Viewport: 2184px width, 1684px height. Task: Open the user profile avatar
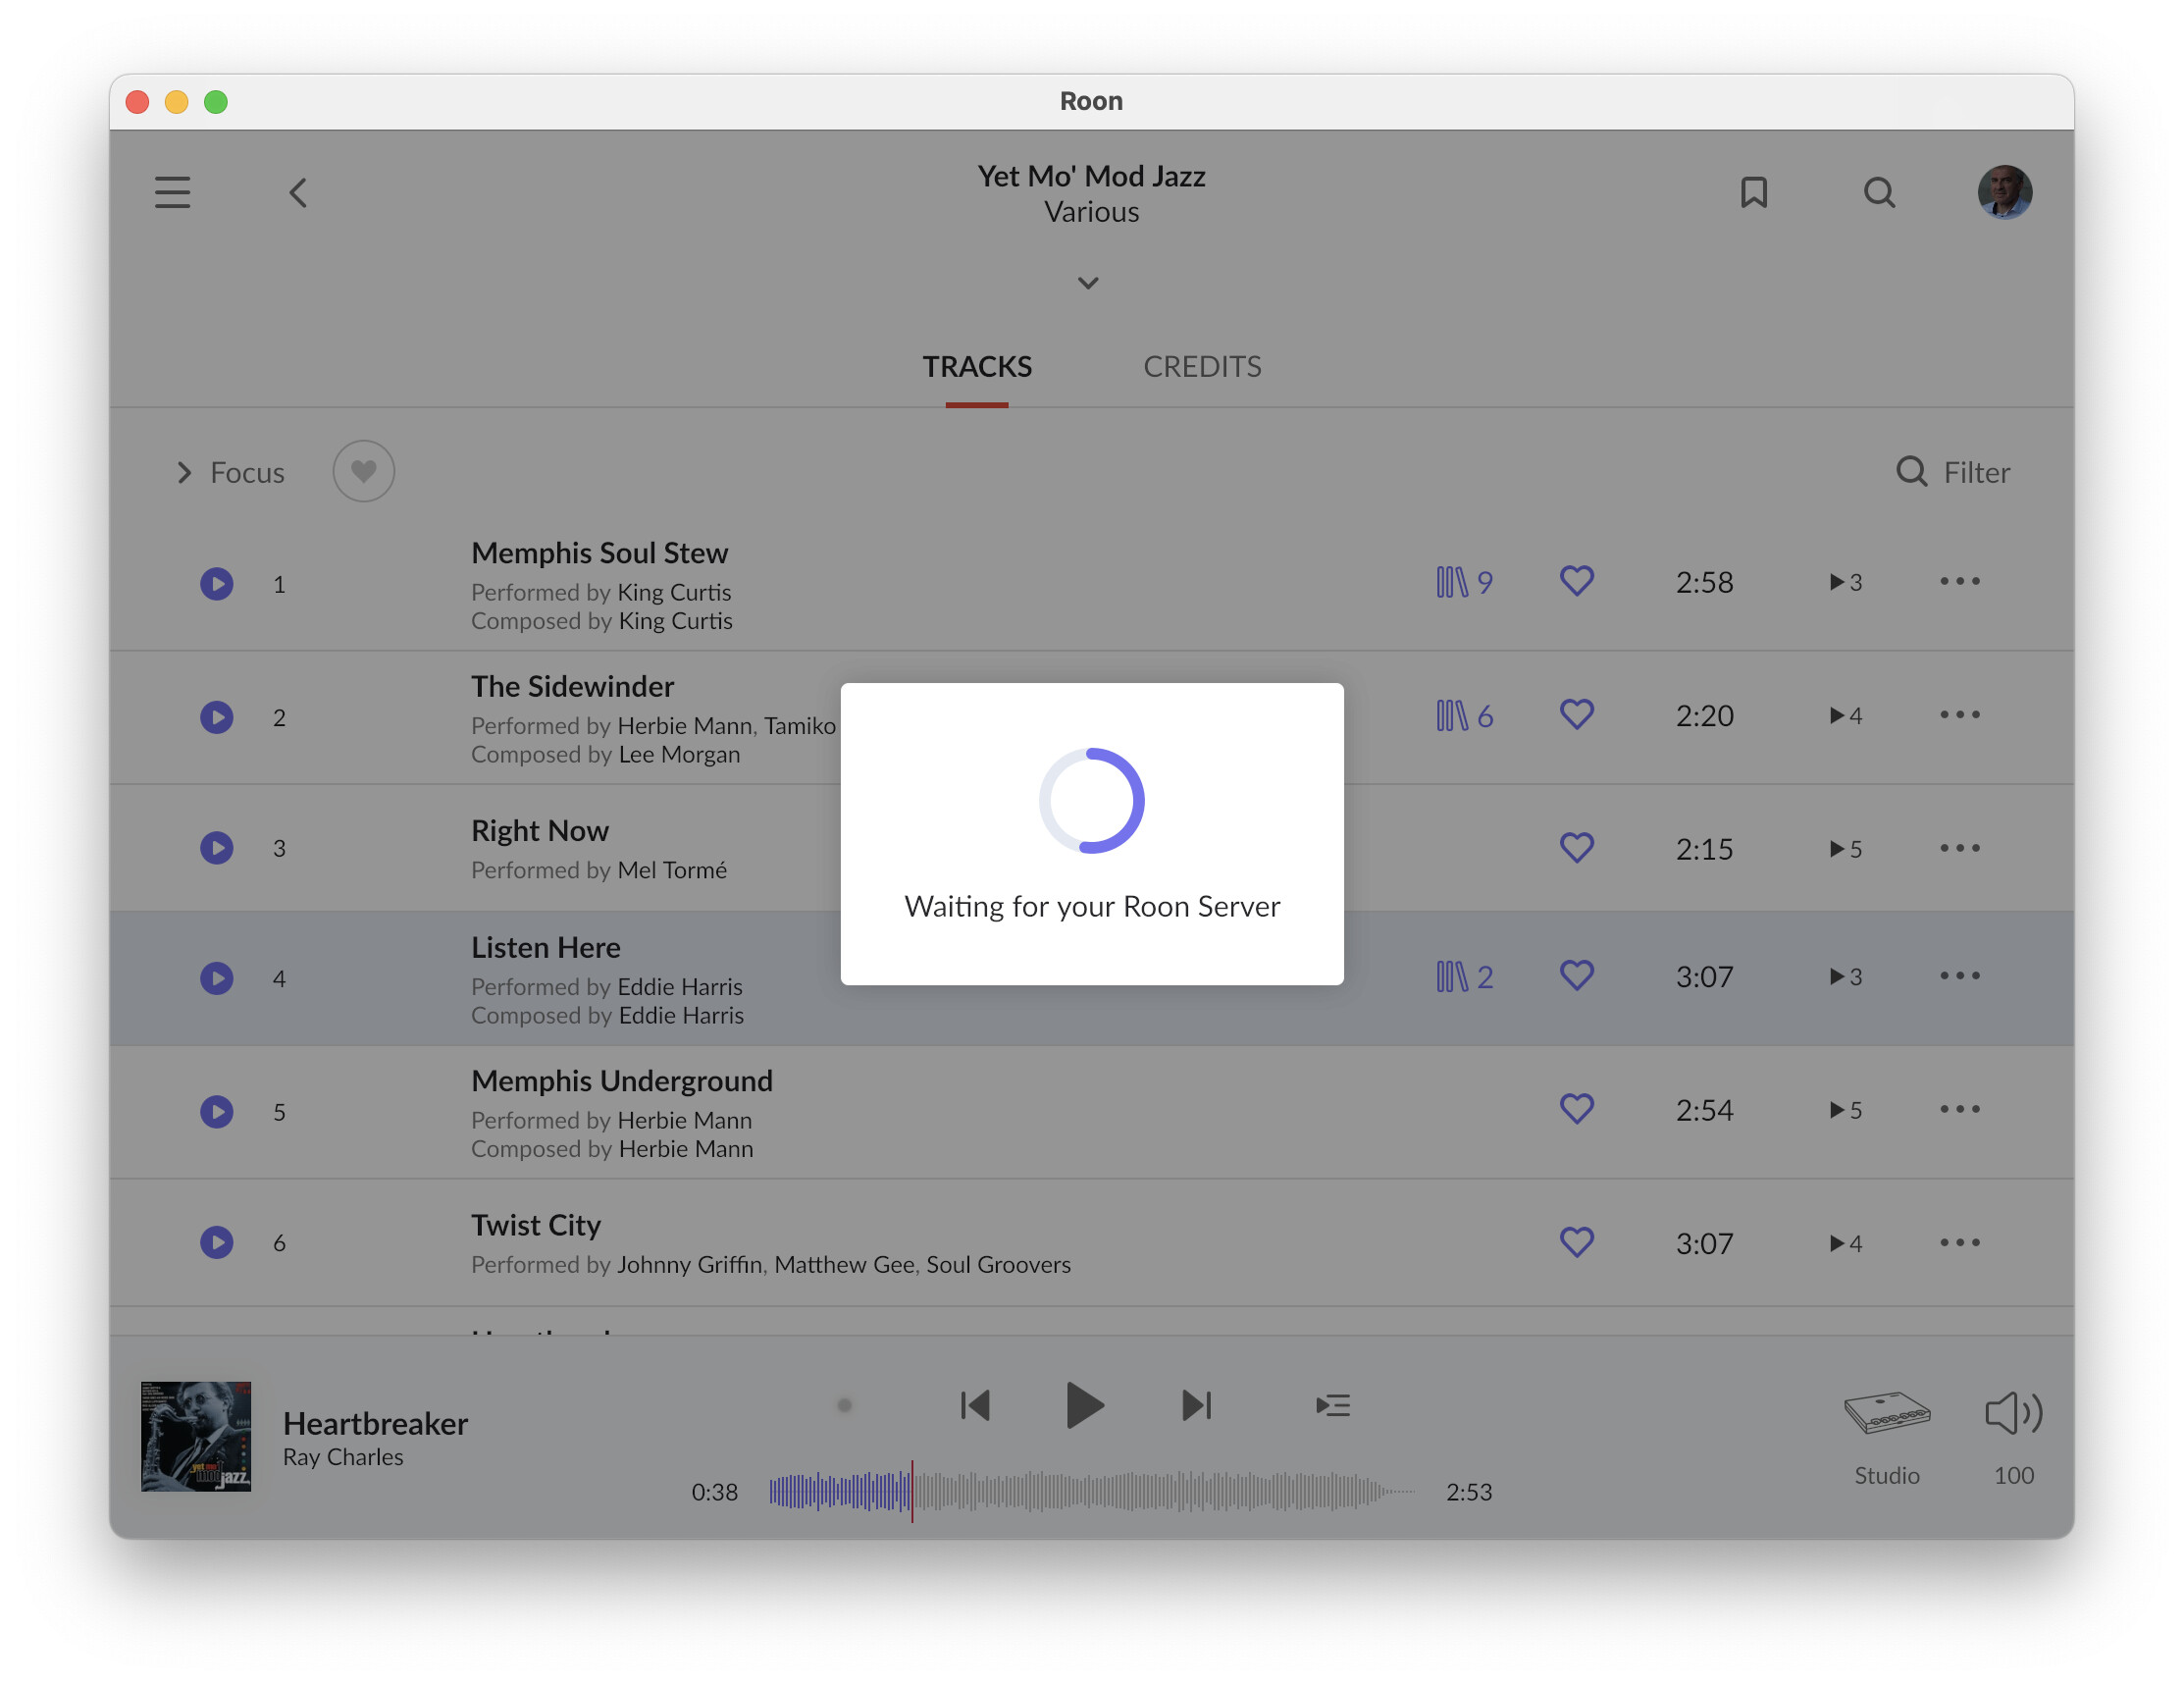pyautogui.click(x=2004, y=192)
